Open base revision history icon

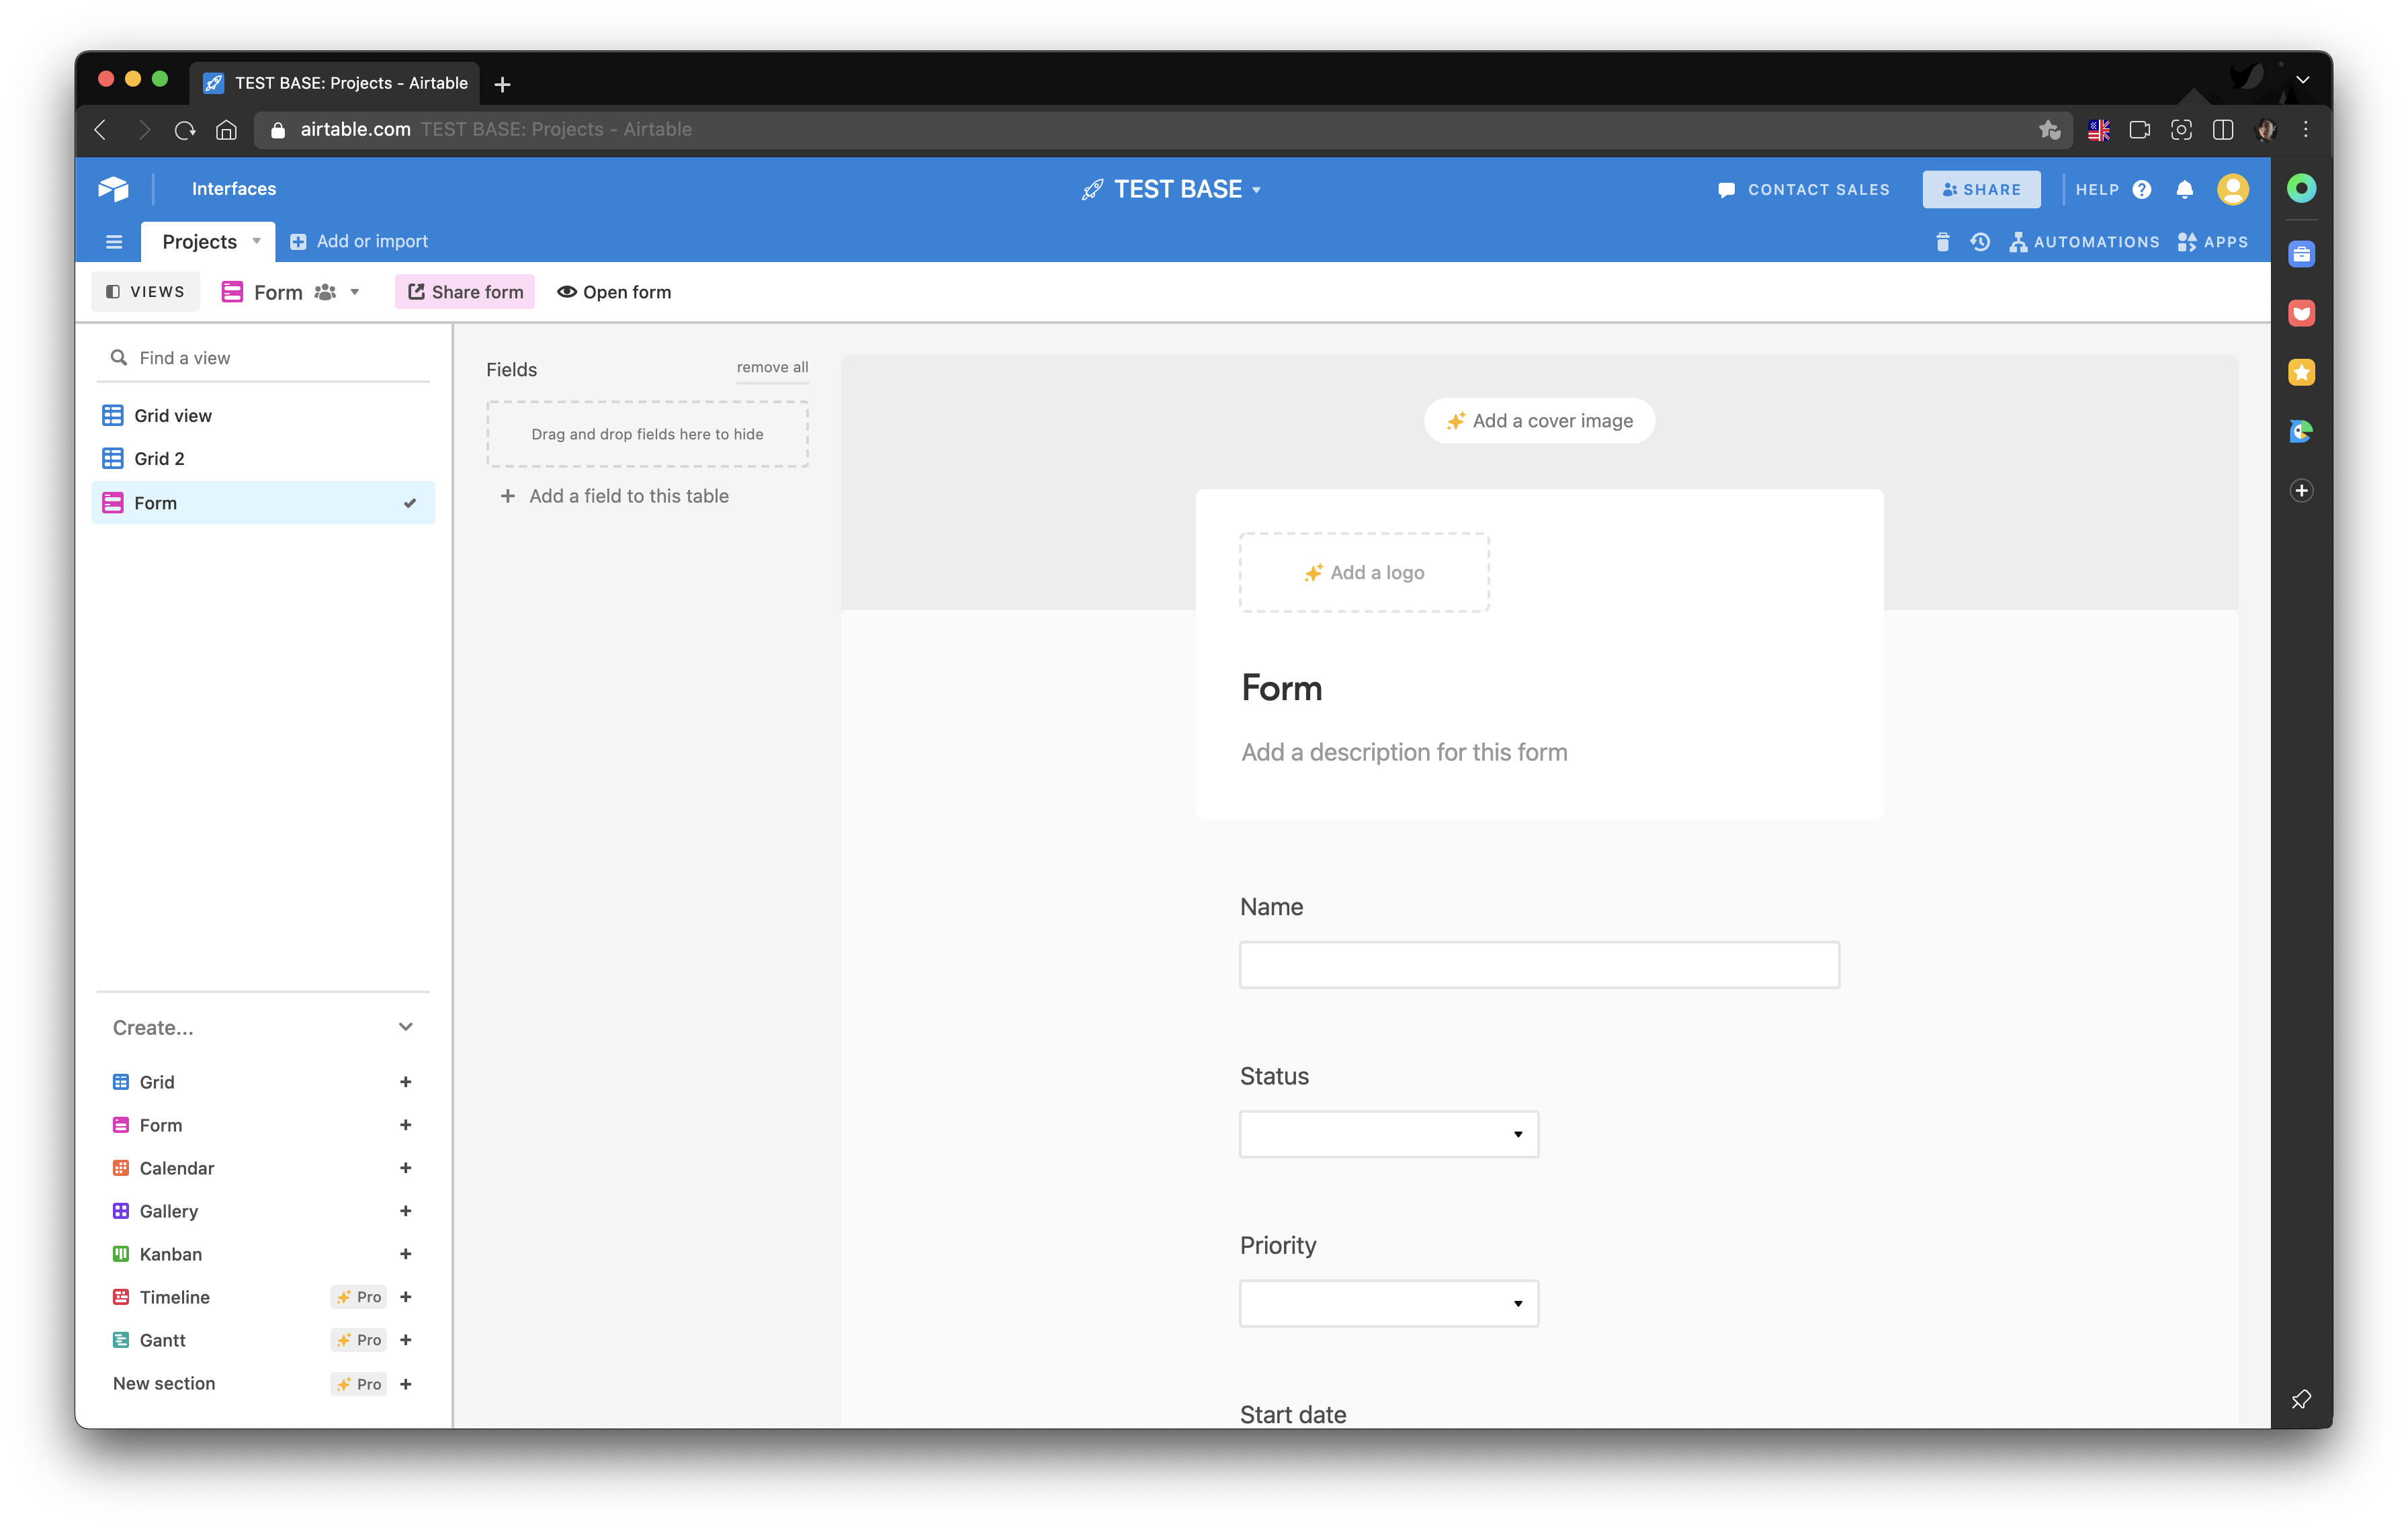[x=1980, y=242]
